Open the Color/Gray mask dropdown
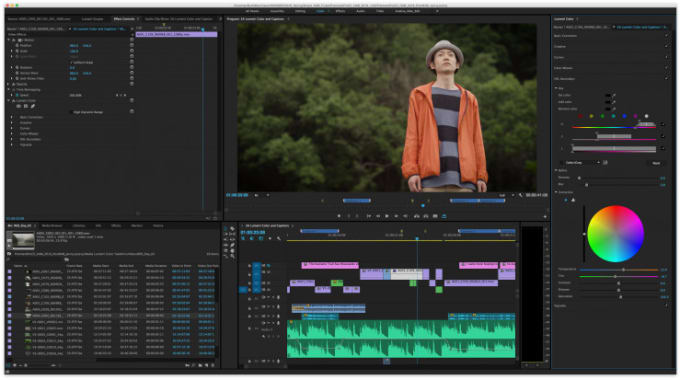 pos(581,163)
